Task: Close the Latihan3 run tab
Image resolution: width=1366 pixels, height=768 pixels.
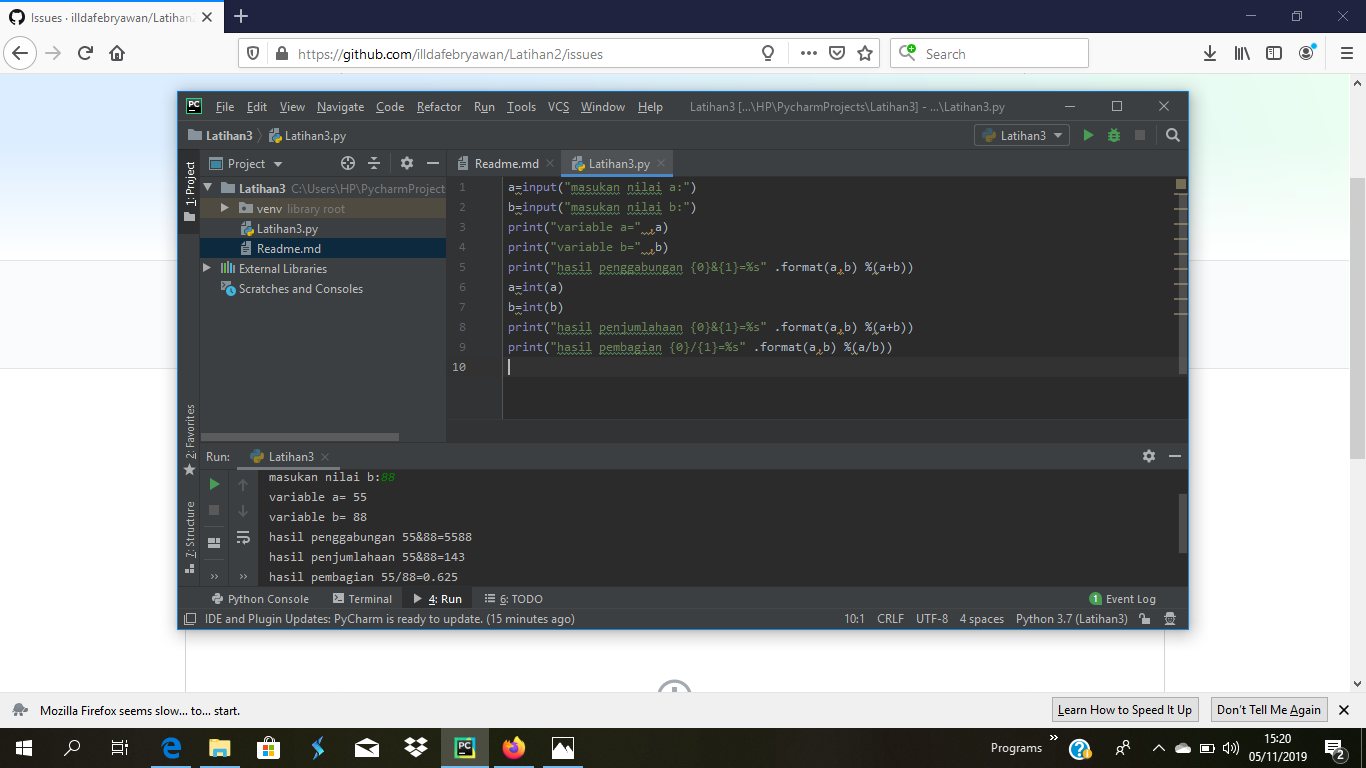Action: click(x=325, y=456)
